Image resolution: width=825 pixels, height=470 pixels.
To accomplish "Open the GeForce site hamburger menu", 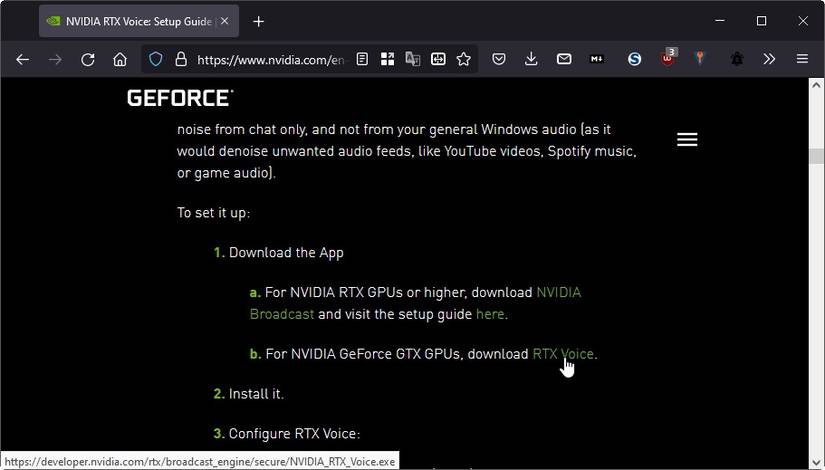I will (687, 139).
